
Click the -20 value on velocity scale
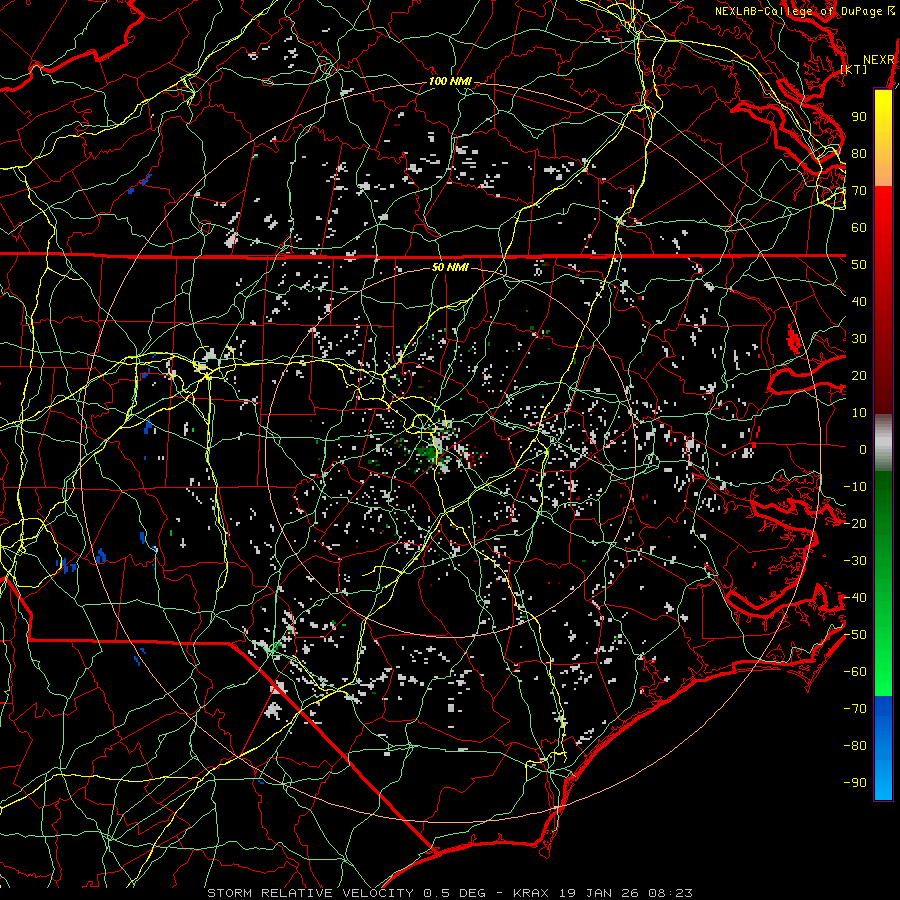click(x=855, y=523)
